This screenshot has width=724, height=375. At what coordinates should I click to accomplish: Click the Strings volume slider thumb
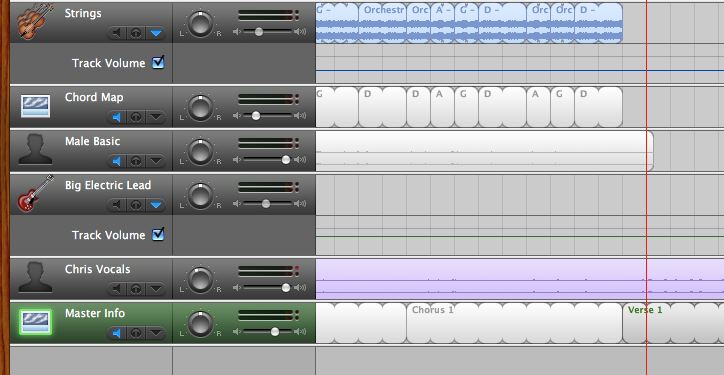click(259, 31)
